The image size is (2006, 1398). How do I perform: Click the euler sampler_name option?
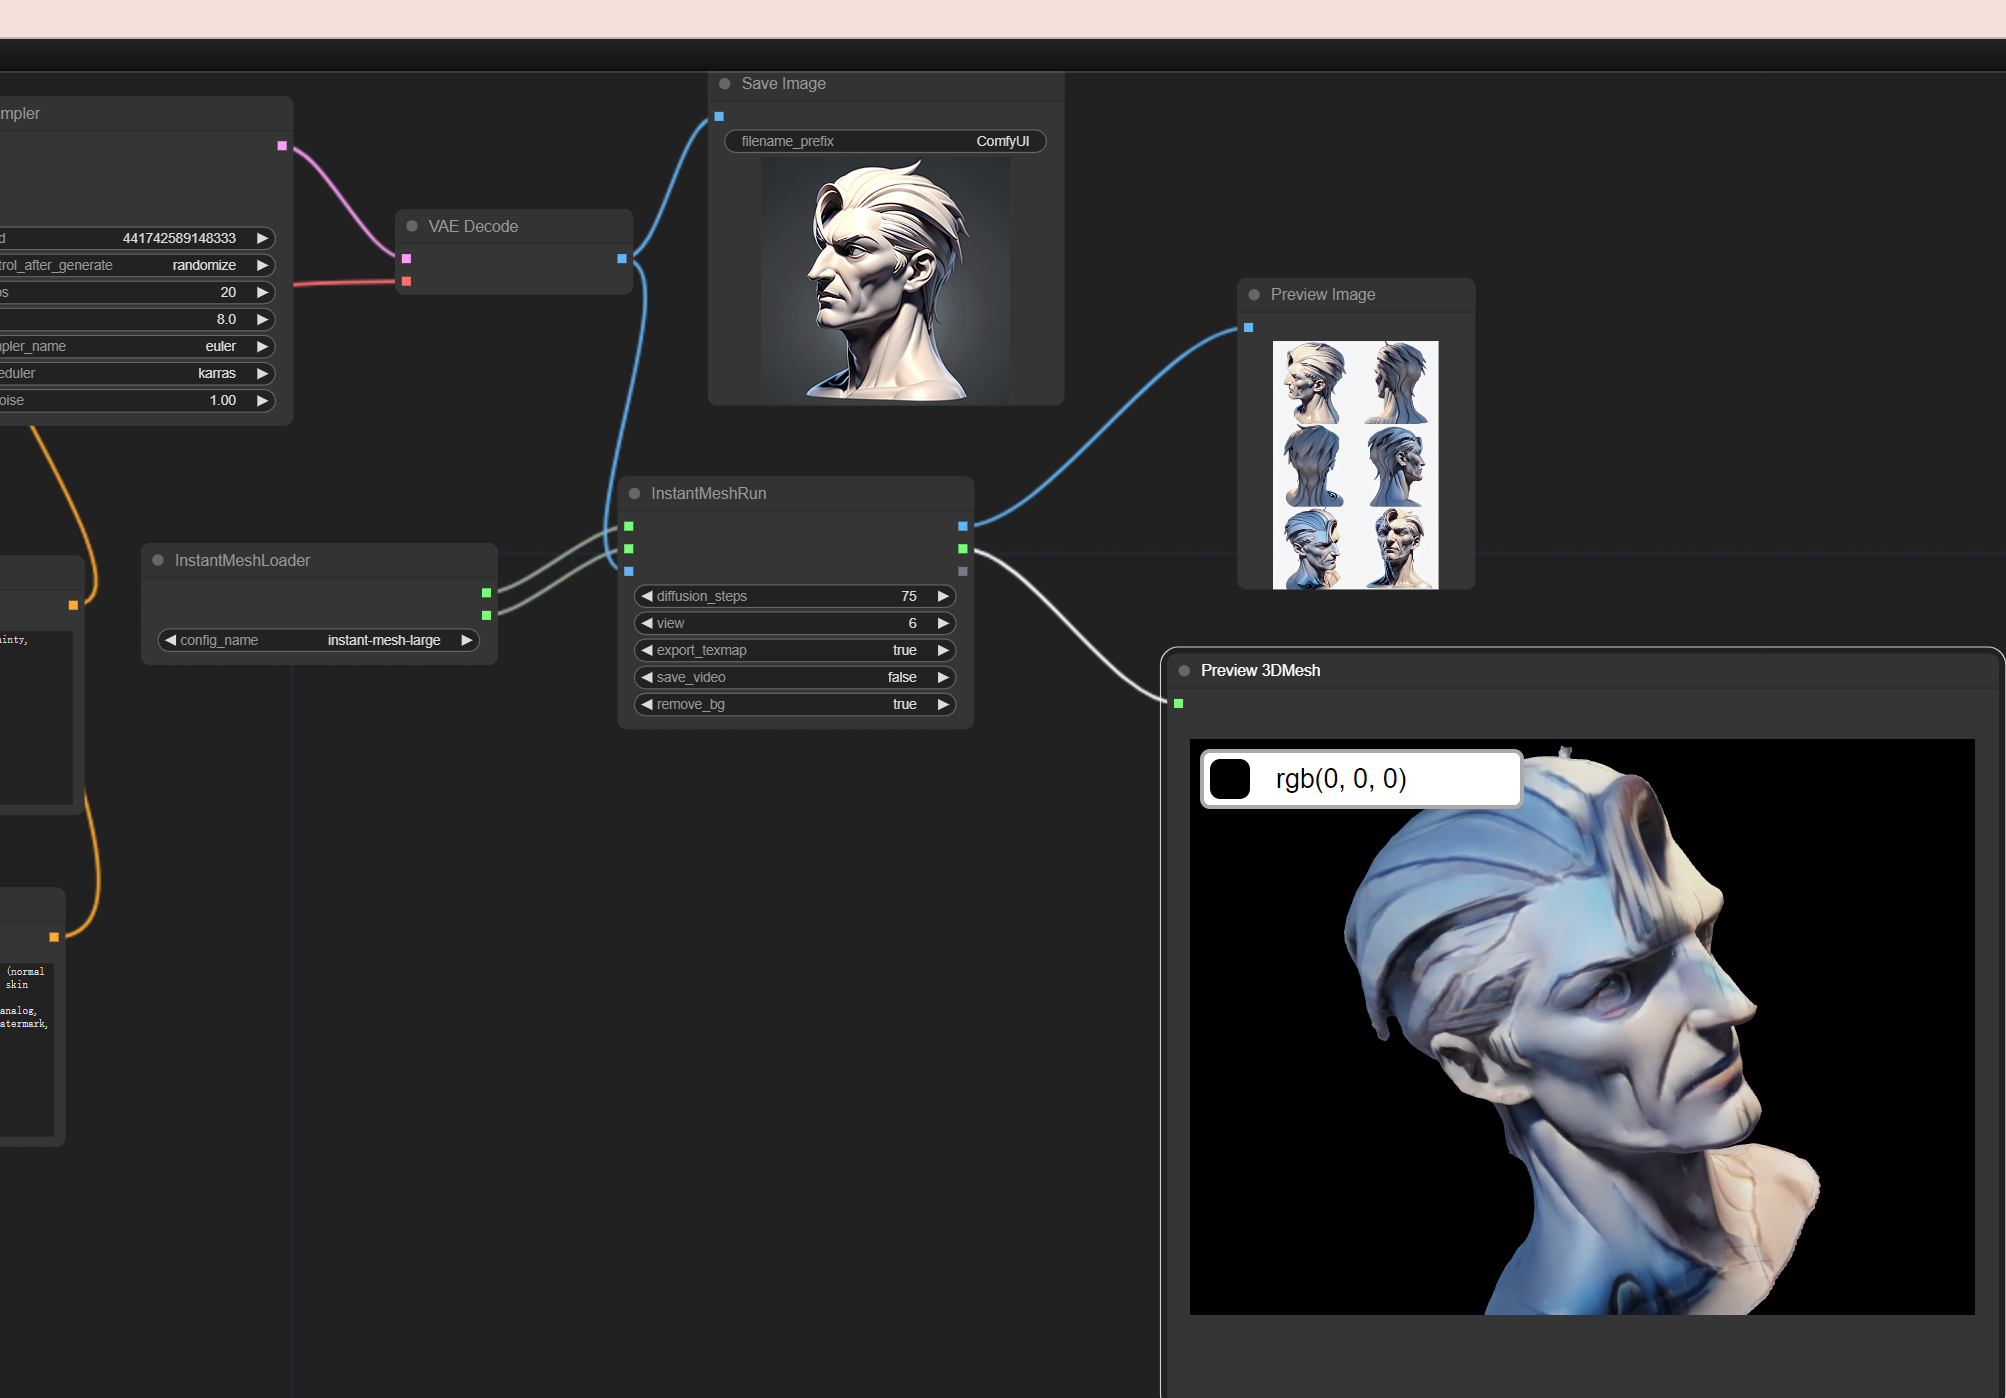(x=220, y=346)
